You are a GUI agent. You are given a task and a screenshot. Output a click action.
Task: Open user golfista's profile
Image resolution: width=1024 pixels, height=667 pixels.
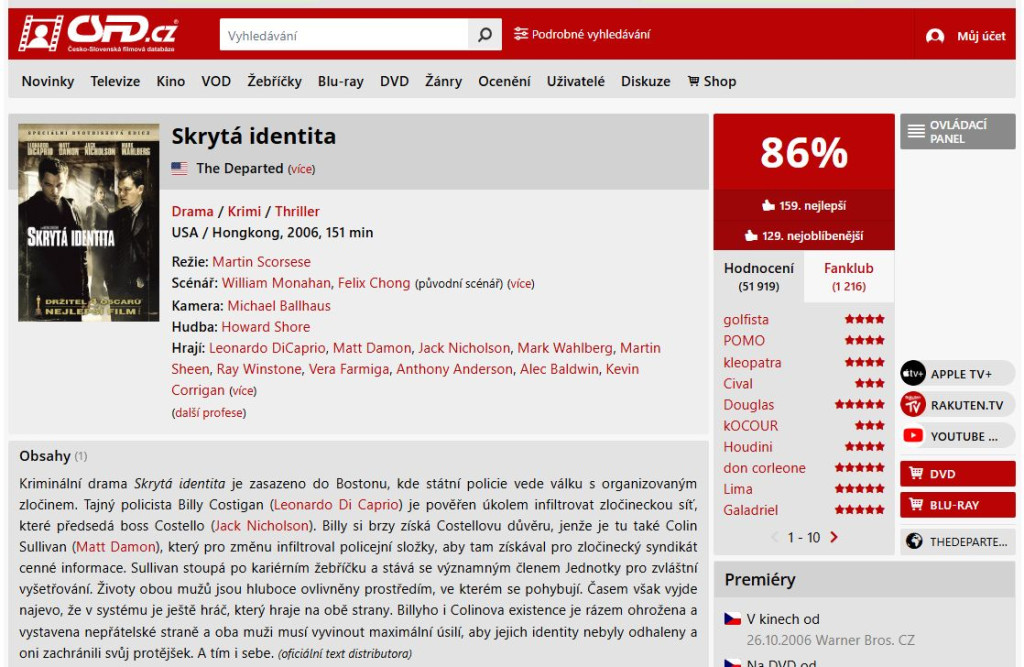click(x=746, y=319)
